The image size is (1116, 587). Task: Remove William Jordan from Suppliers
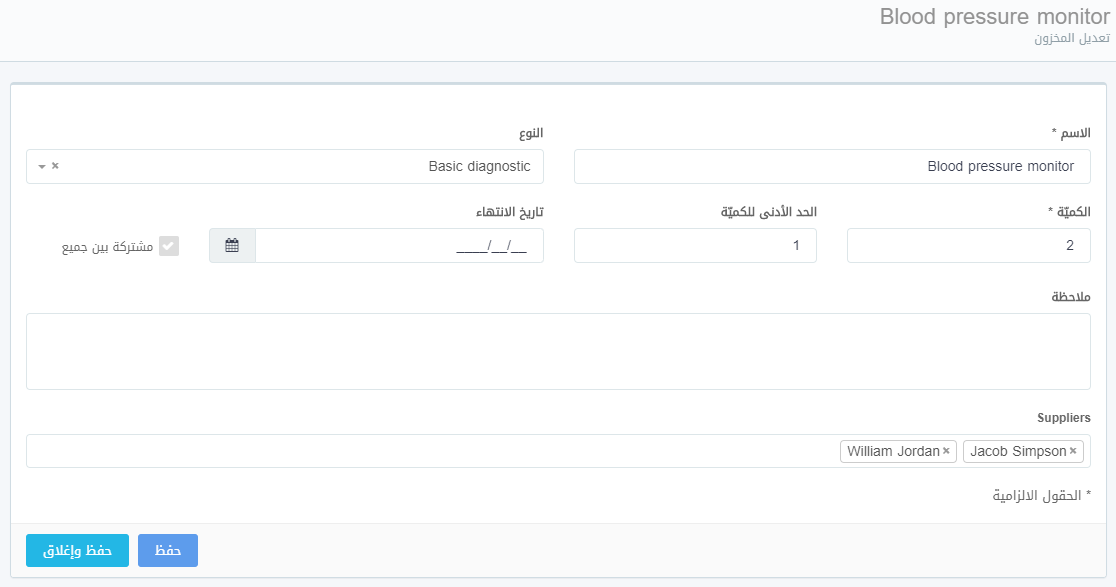coord(946,451)
